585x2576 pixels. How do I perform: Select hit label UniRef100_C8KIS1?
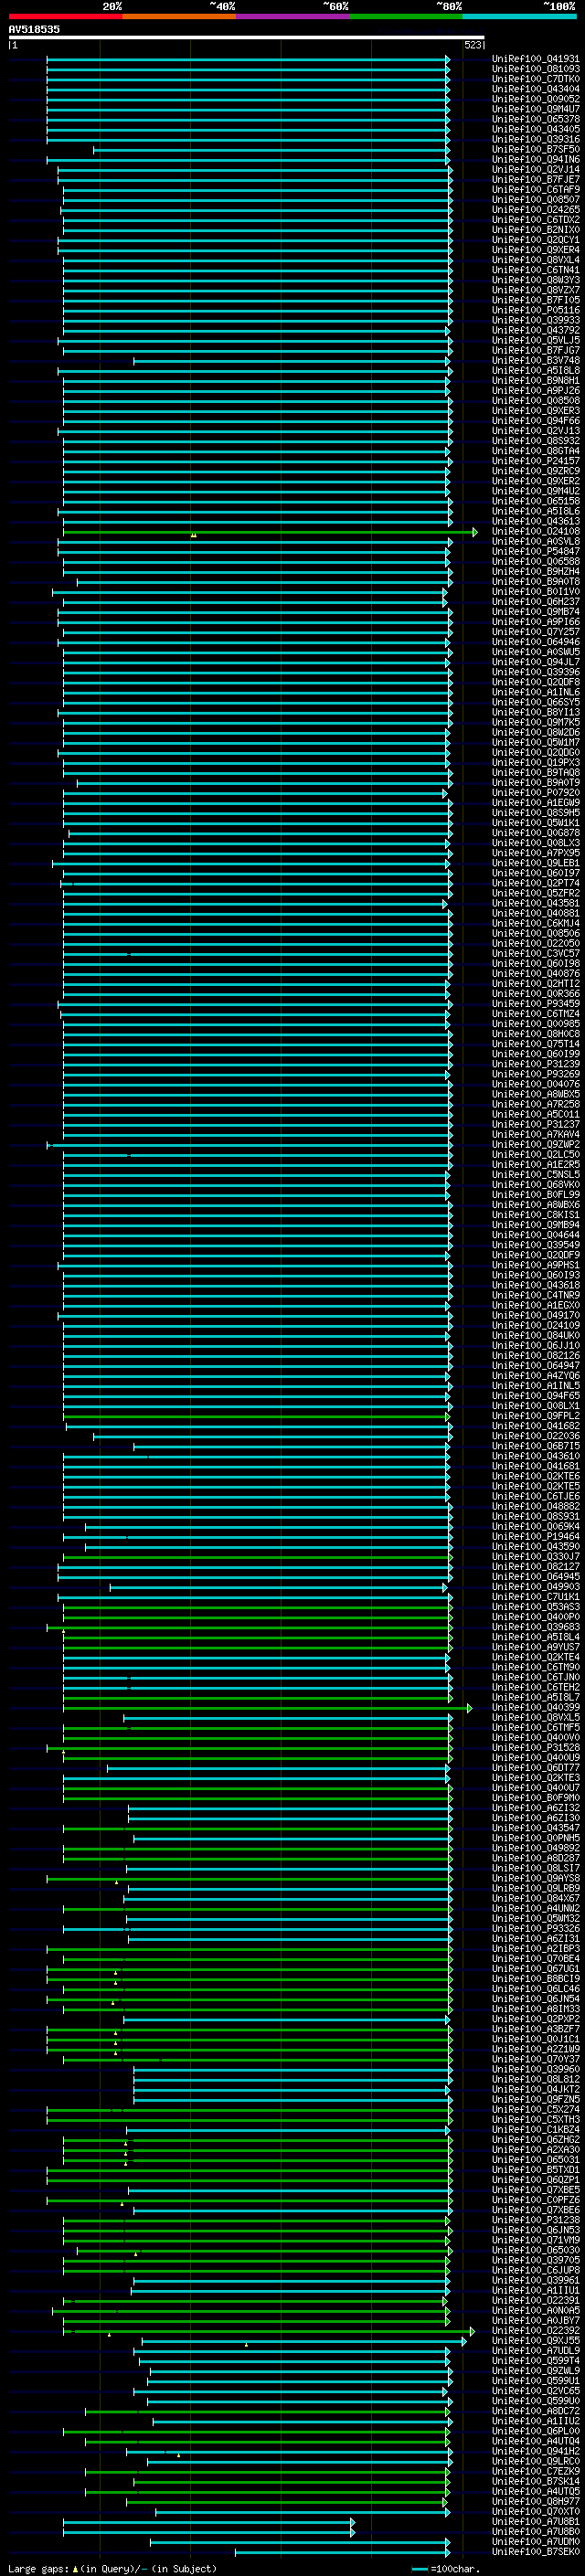535,1214
